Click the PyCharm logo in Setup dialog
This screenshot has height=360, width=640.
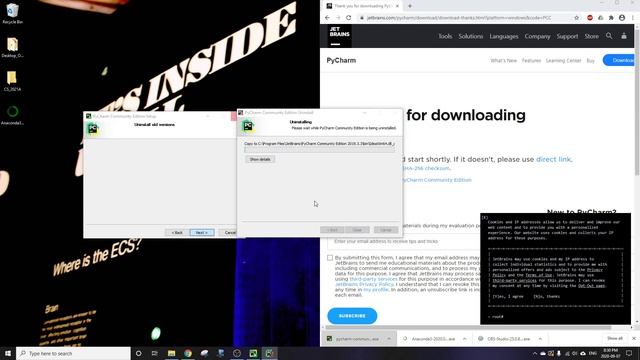(93, 129)
